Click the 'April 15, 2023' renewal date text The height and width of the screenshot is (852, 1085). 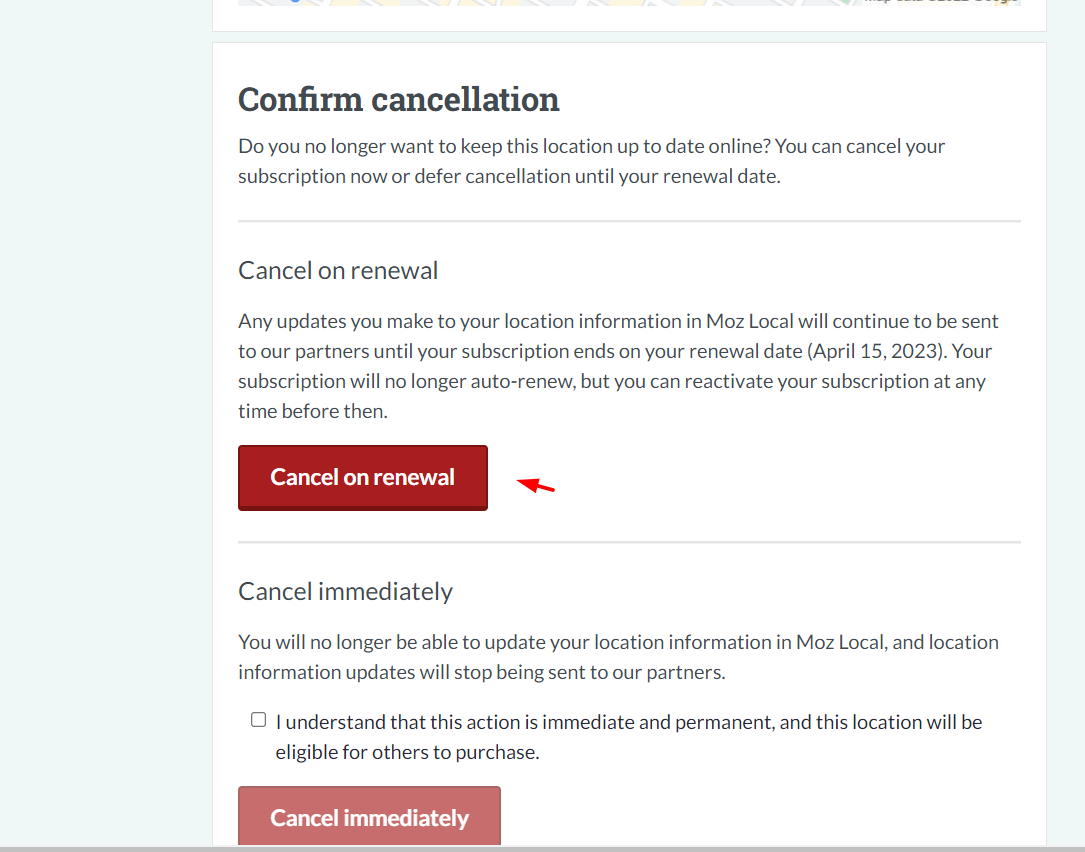tap(875, 351)
